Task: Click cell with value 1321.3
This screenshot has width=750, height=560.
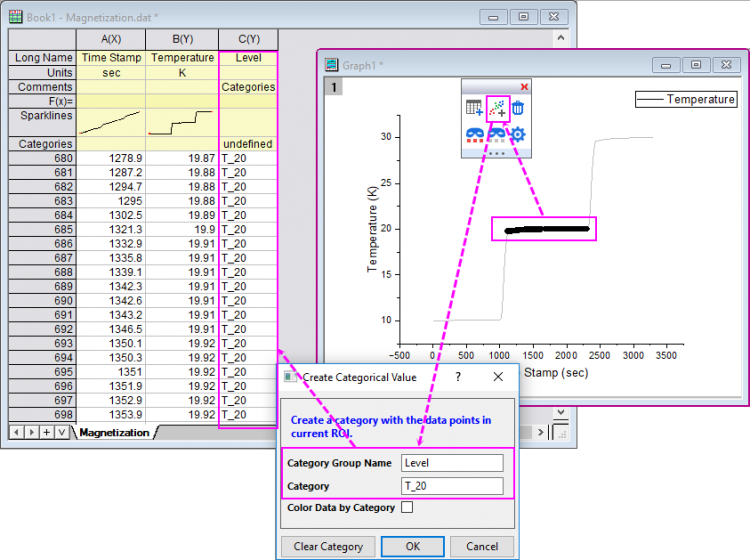Action: pos(111,230)
